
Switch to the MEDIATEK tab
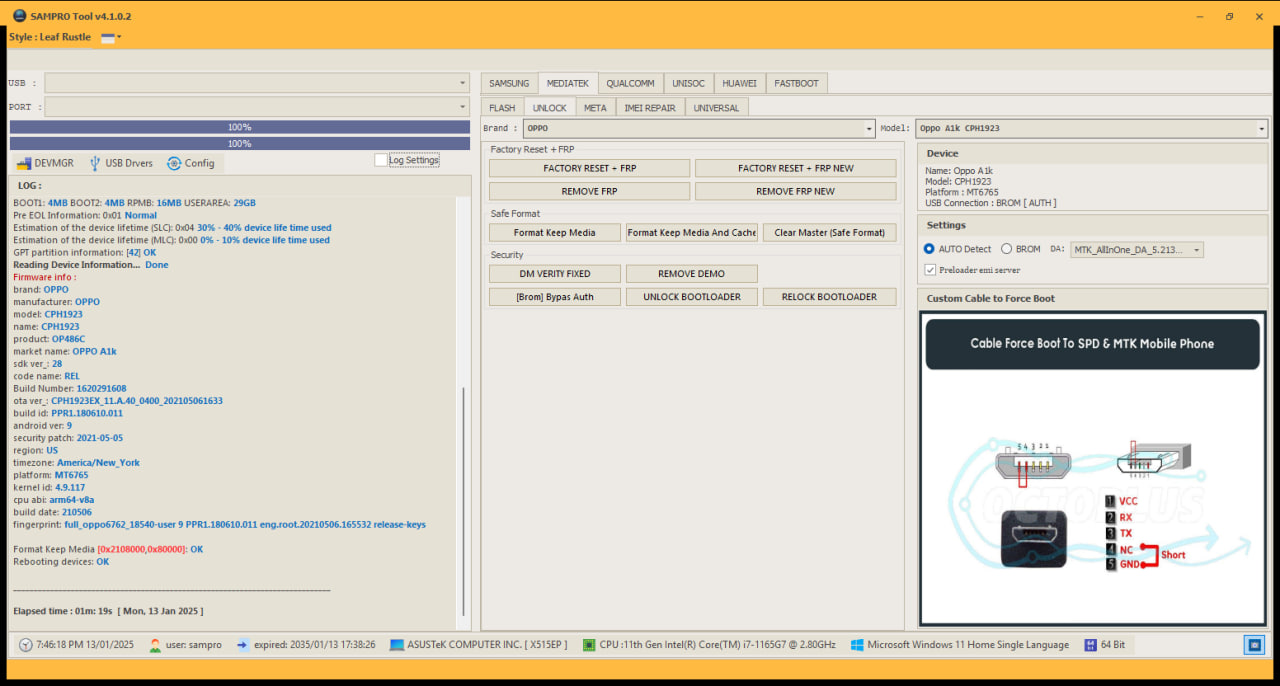pyautogui.click(x=568, y=83)
